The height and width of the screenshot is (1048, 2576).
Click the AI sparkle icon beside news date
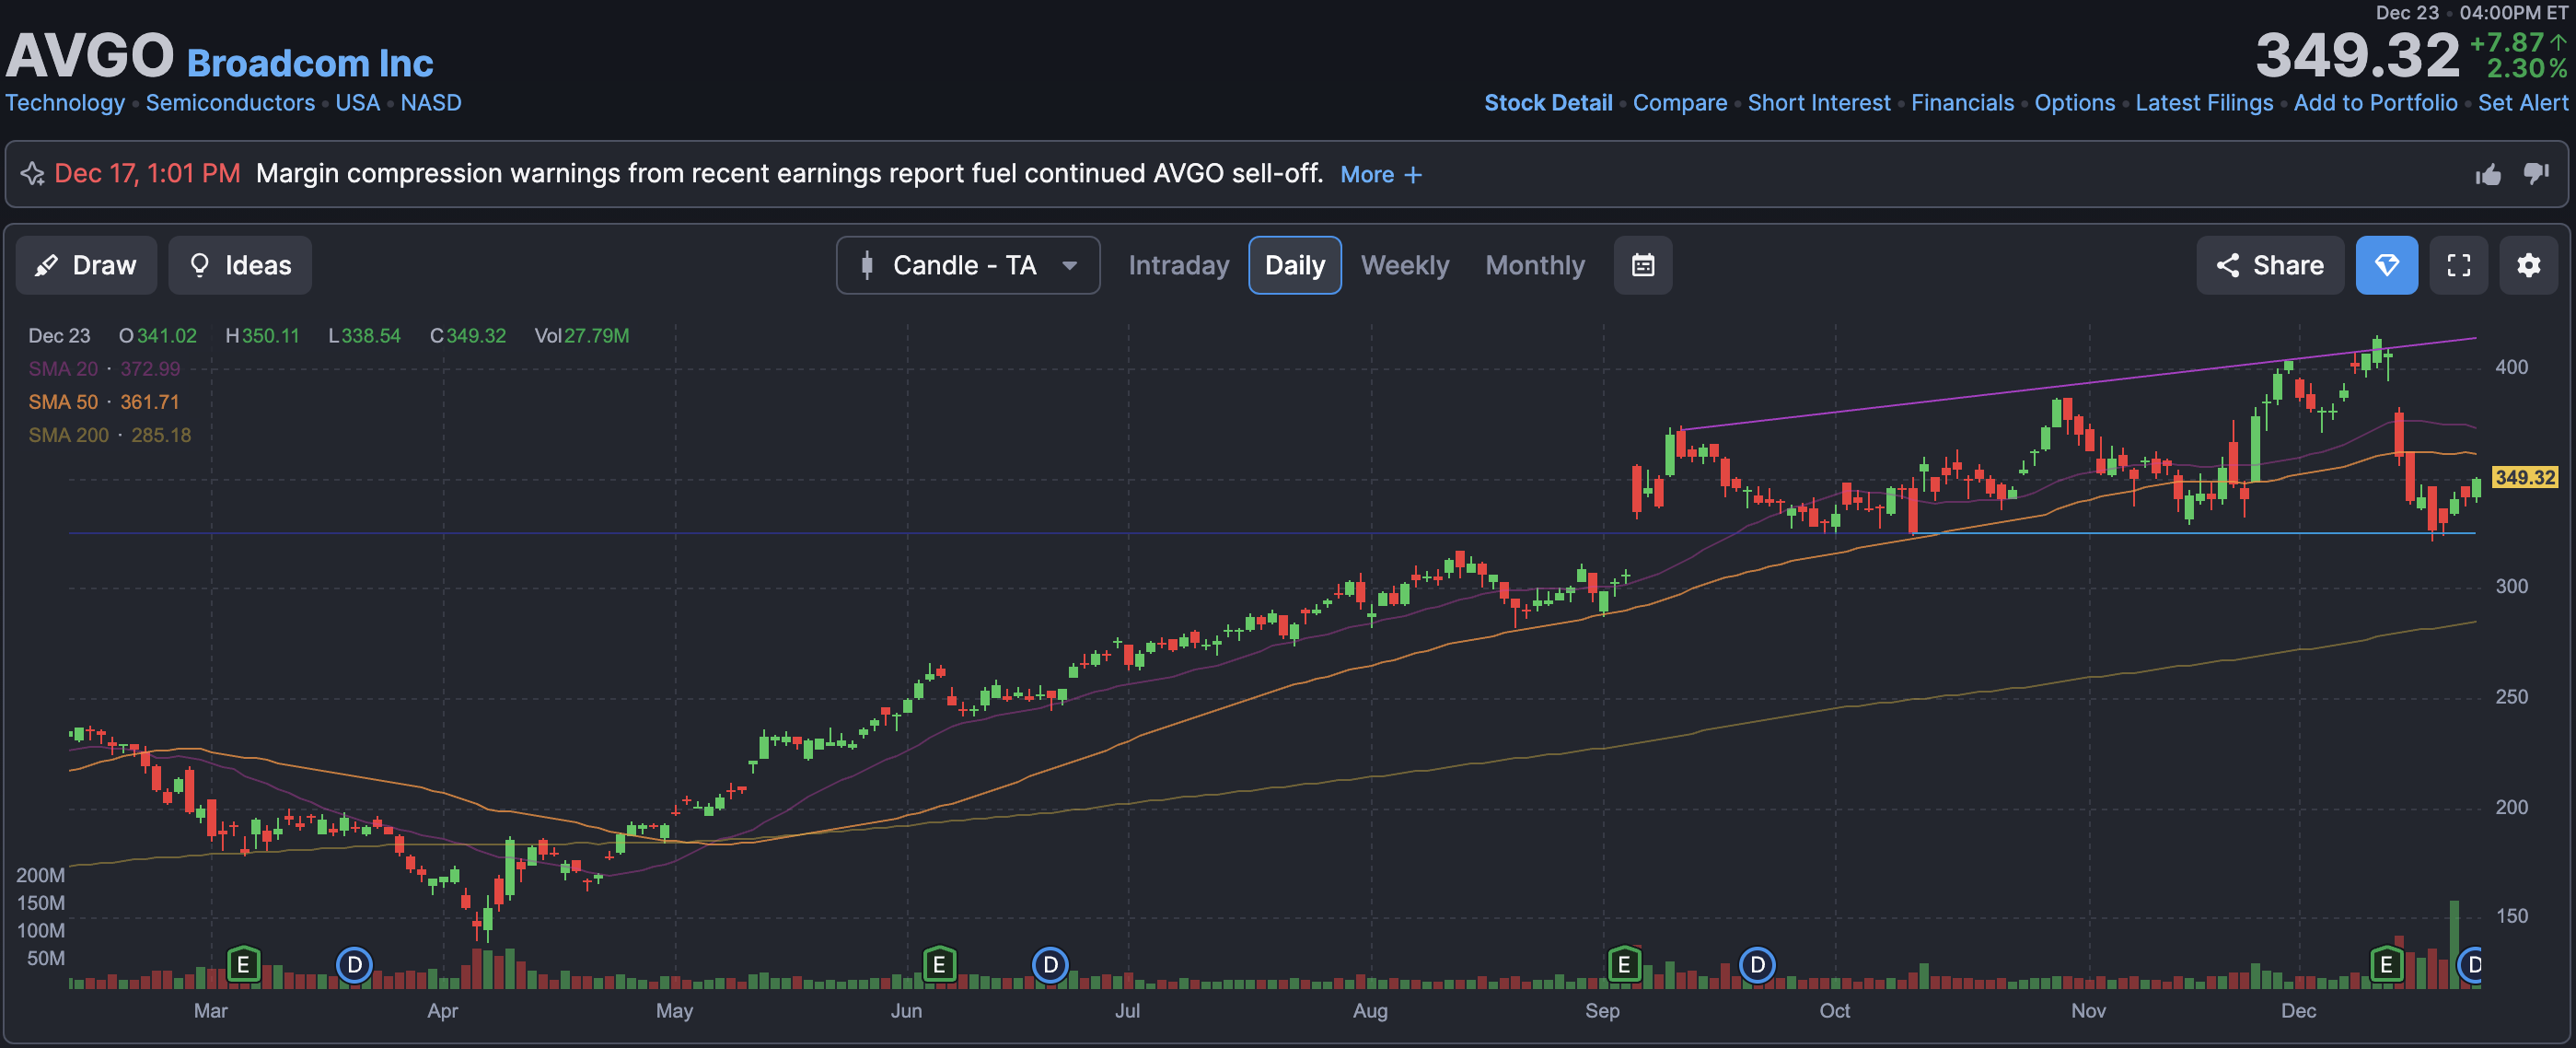coord(32,174)
